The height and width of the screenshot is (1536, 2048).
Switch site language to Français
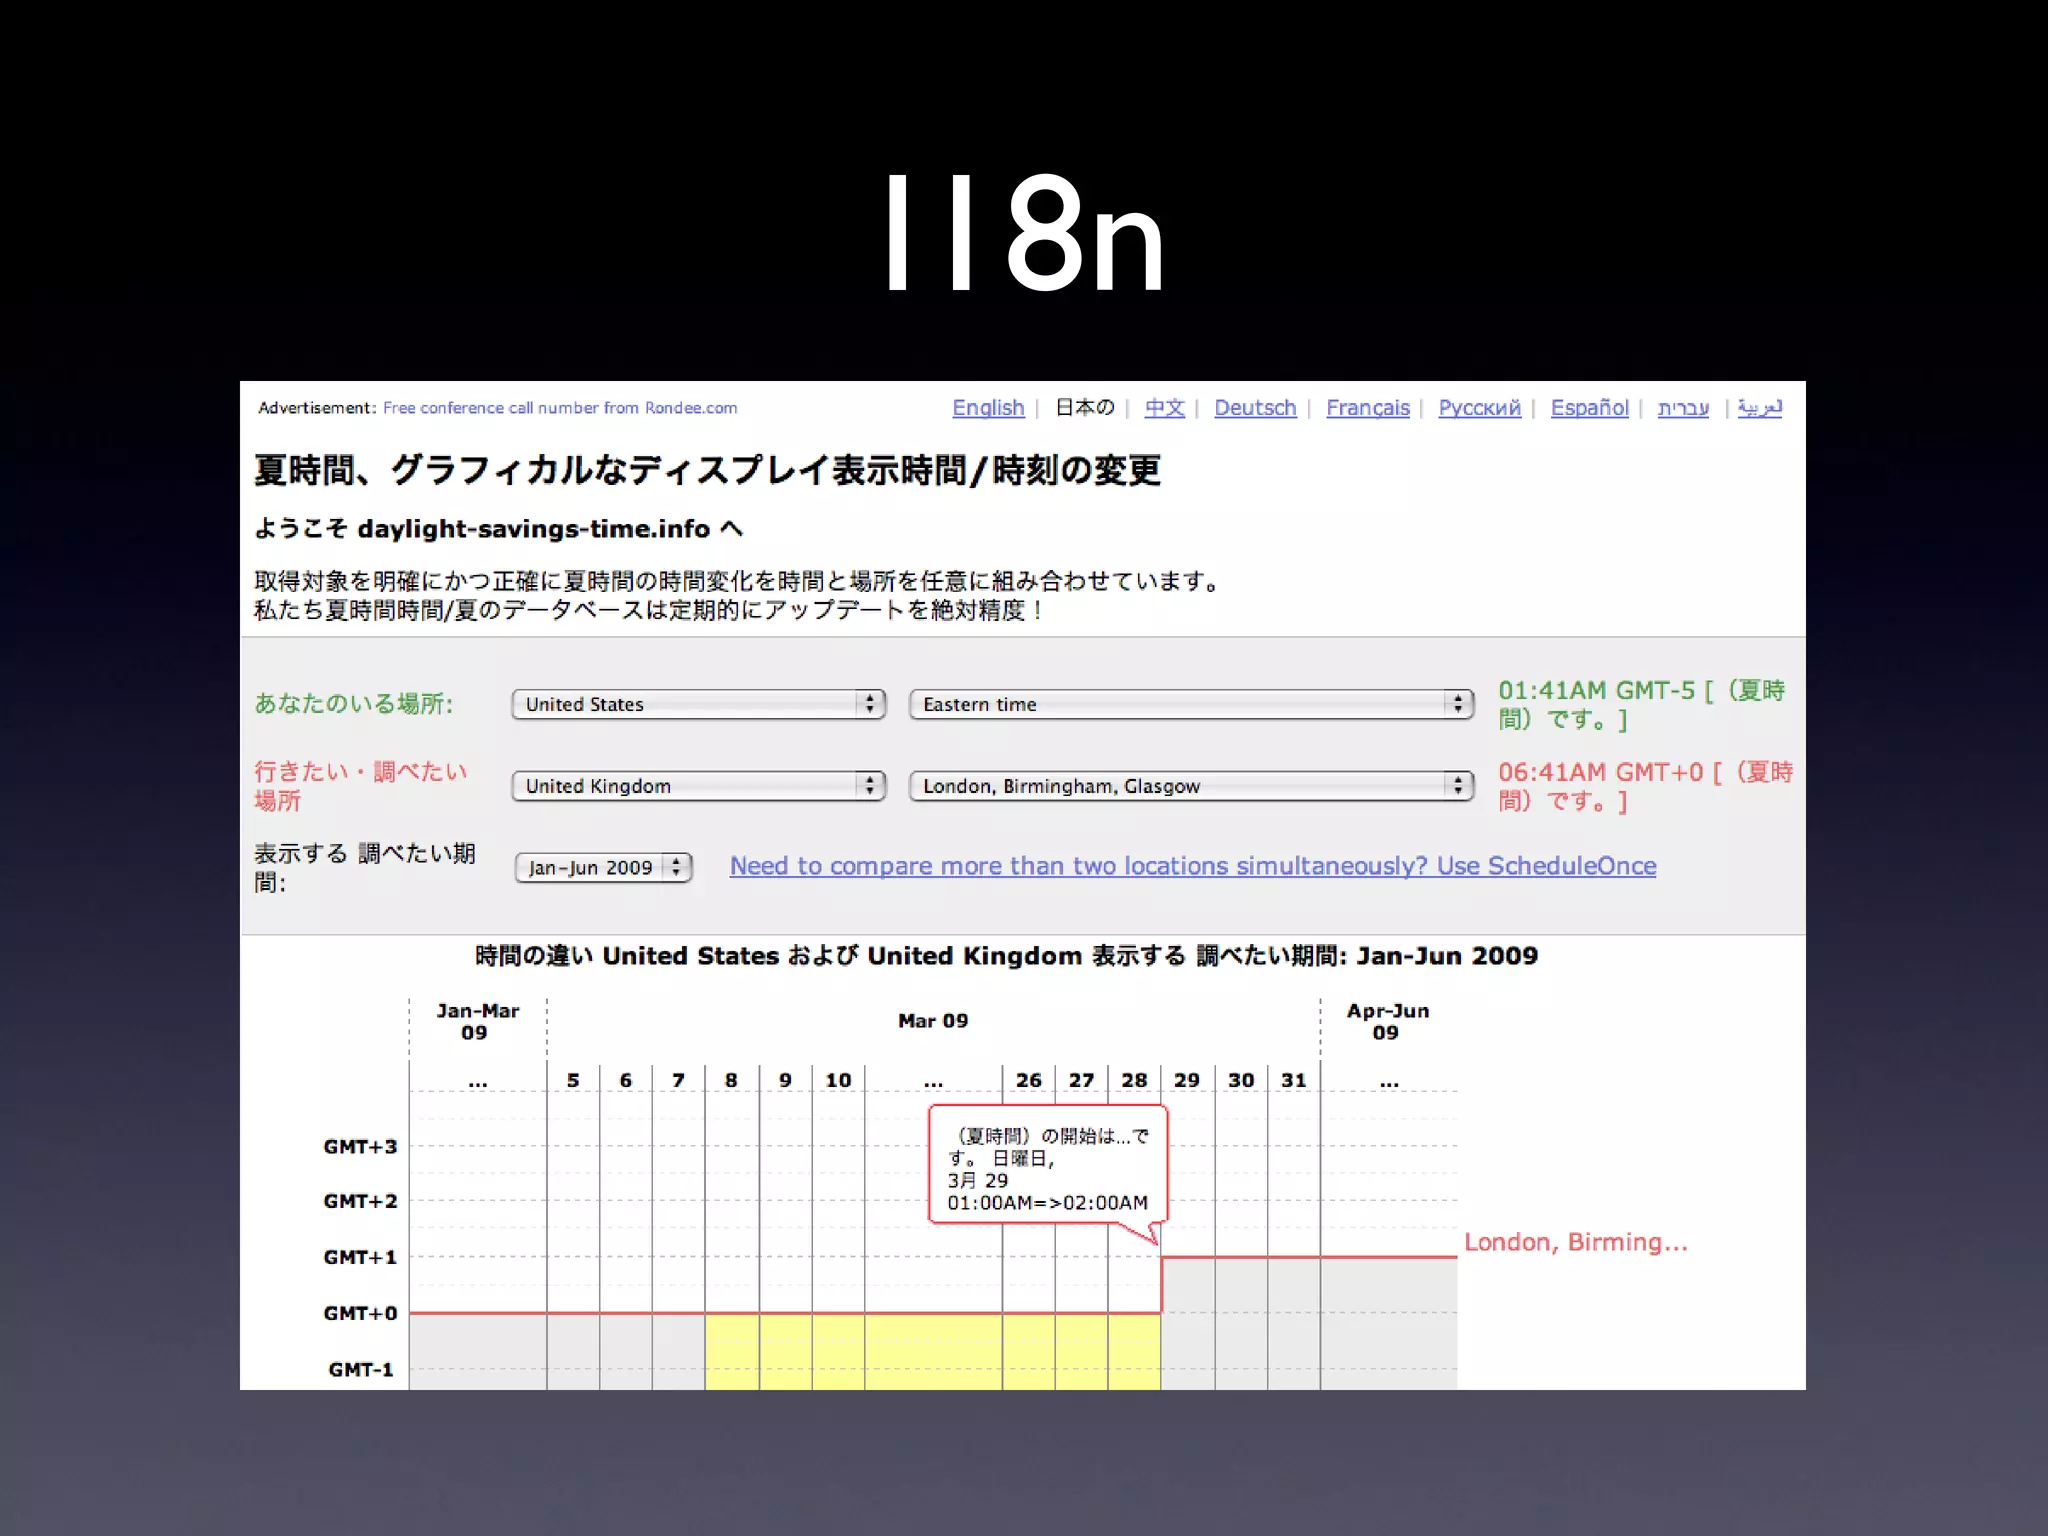pyautogui.click(x=1368, y=408)
